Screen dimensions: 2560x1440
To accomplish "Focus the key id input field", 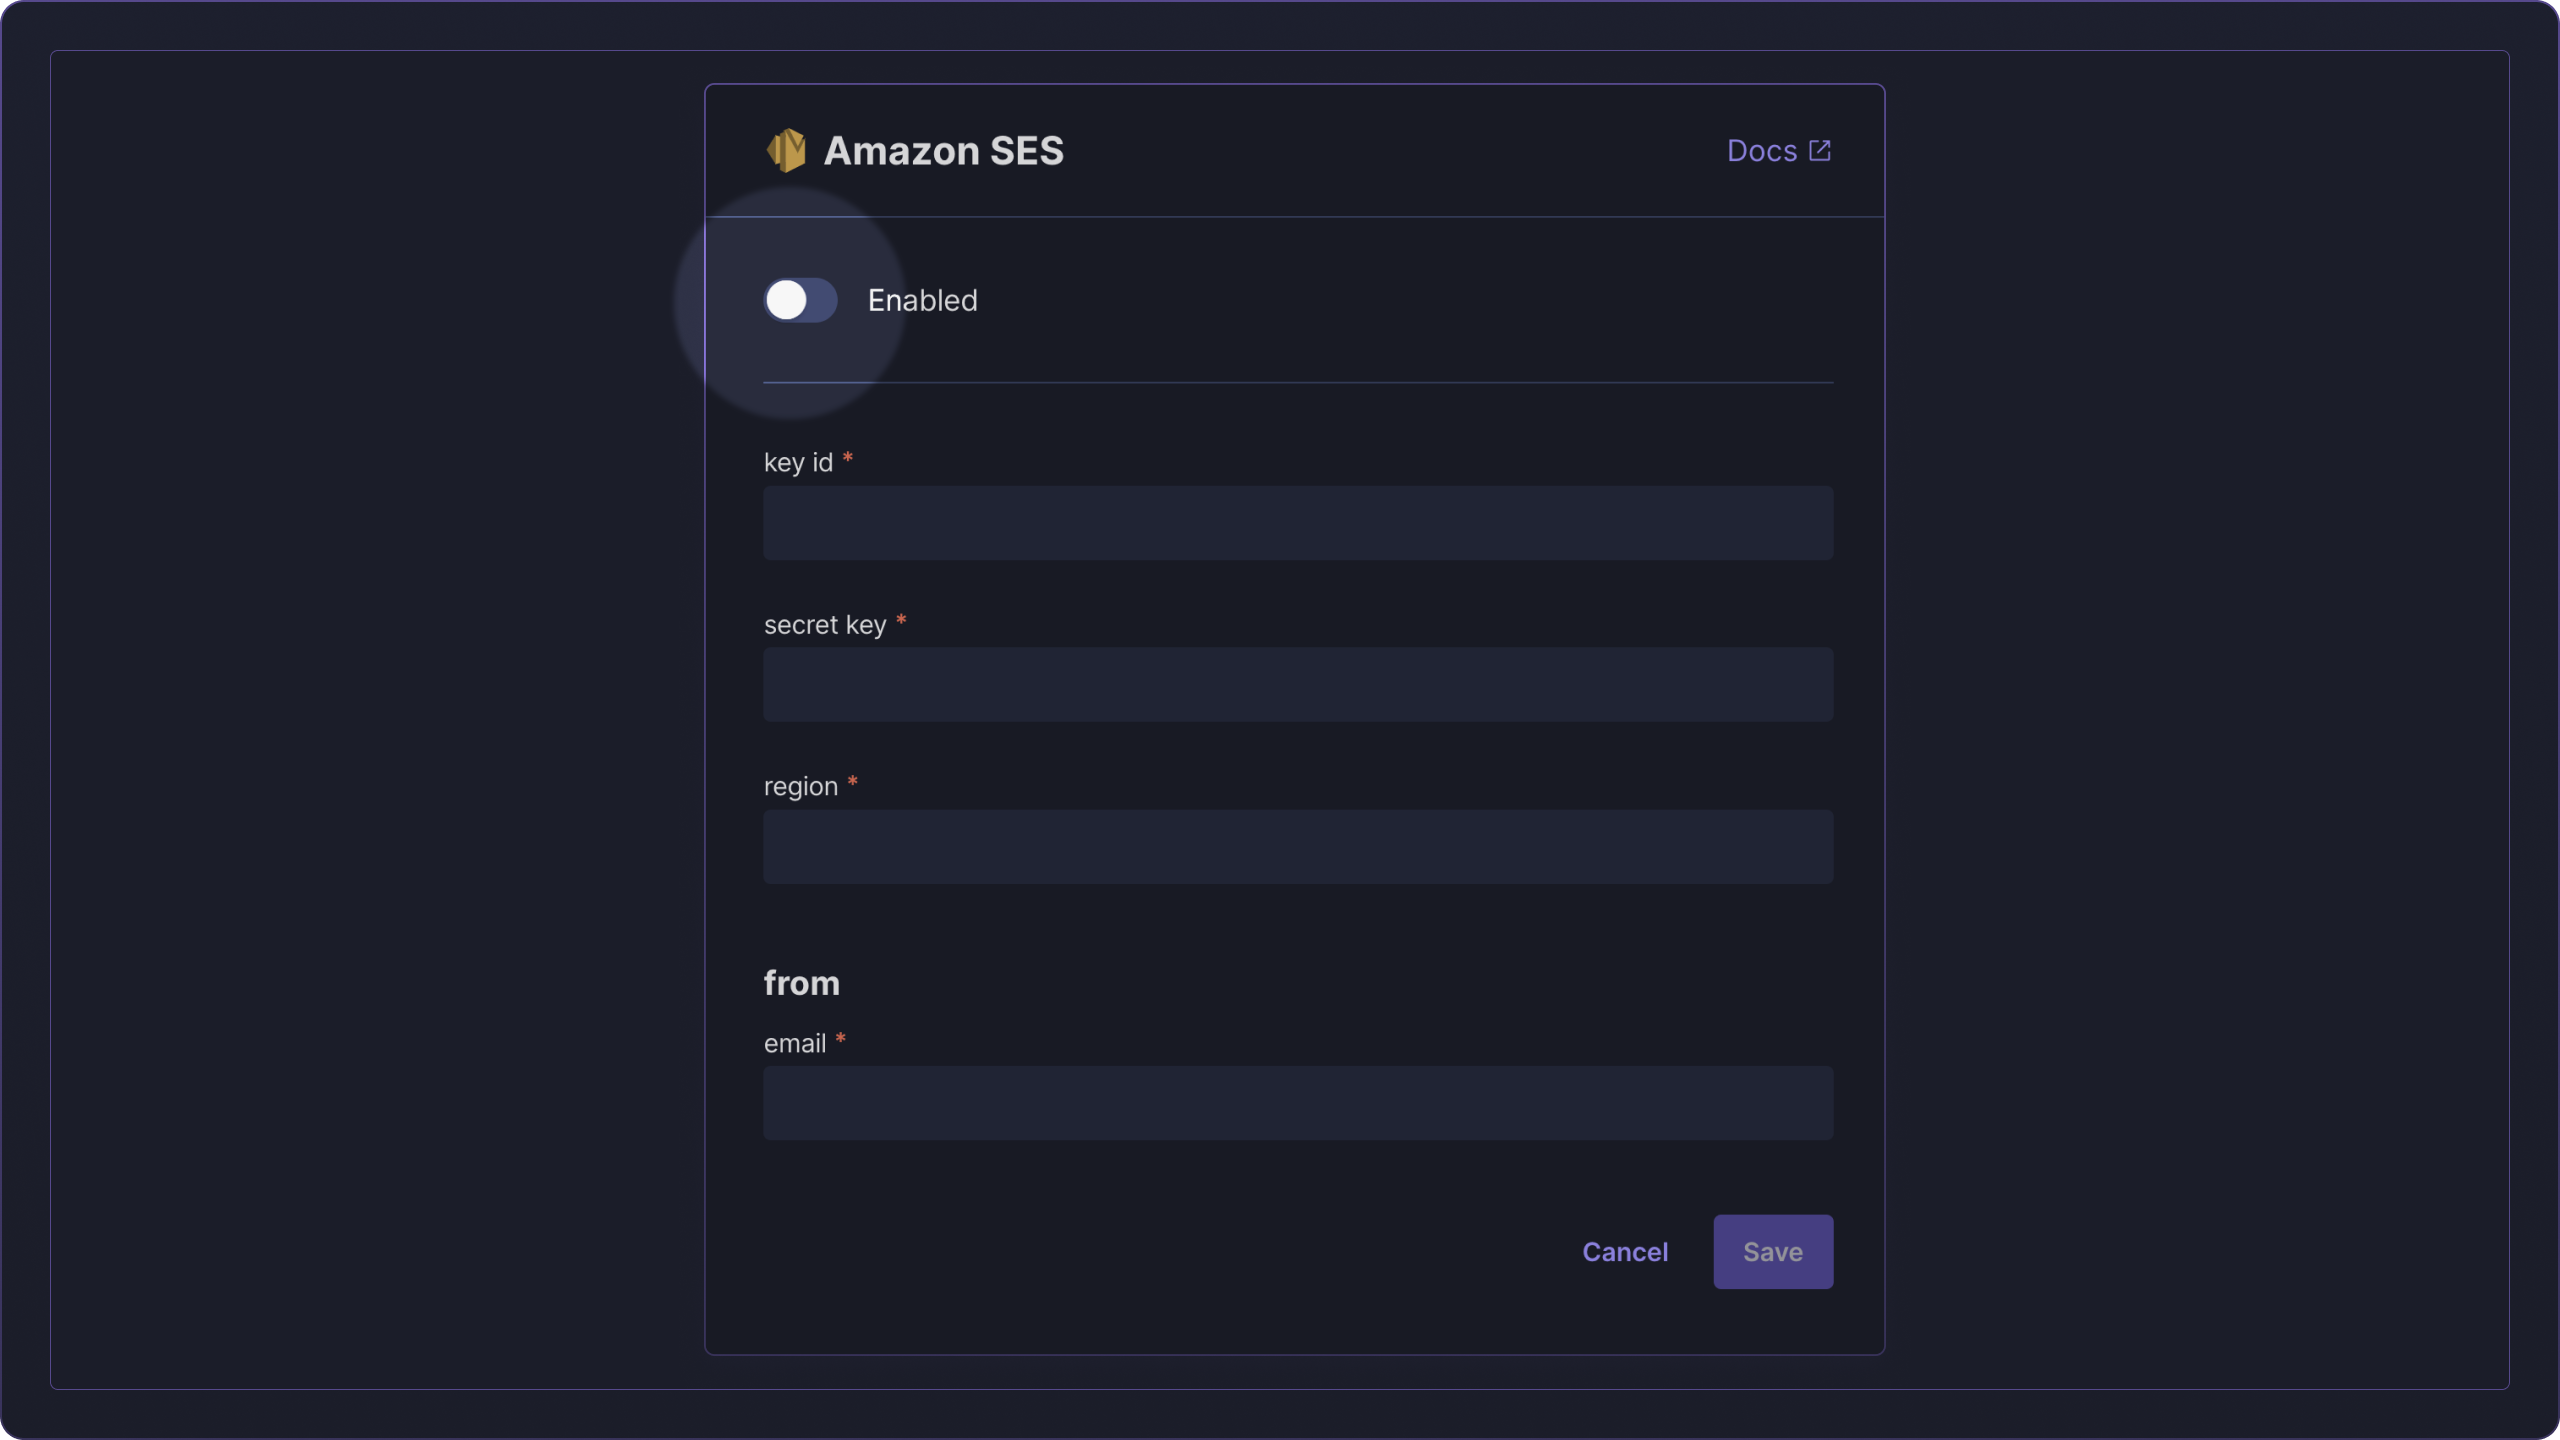I will [x=1298, y=523].
